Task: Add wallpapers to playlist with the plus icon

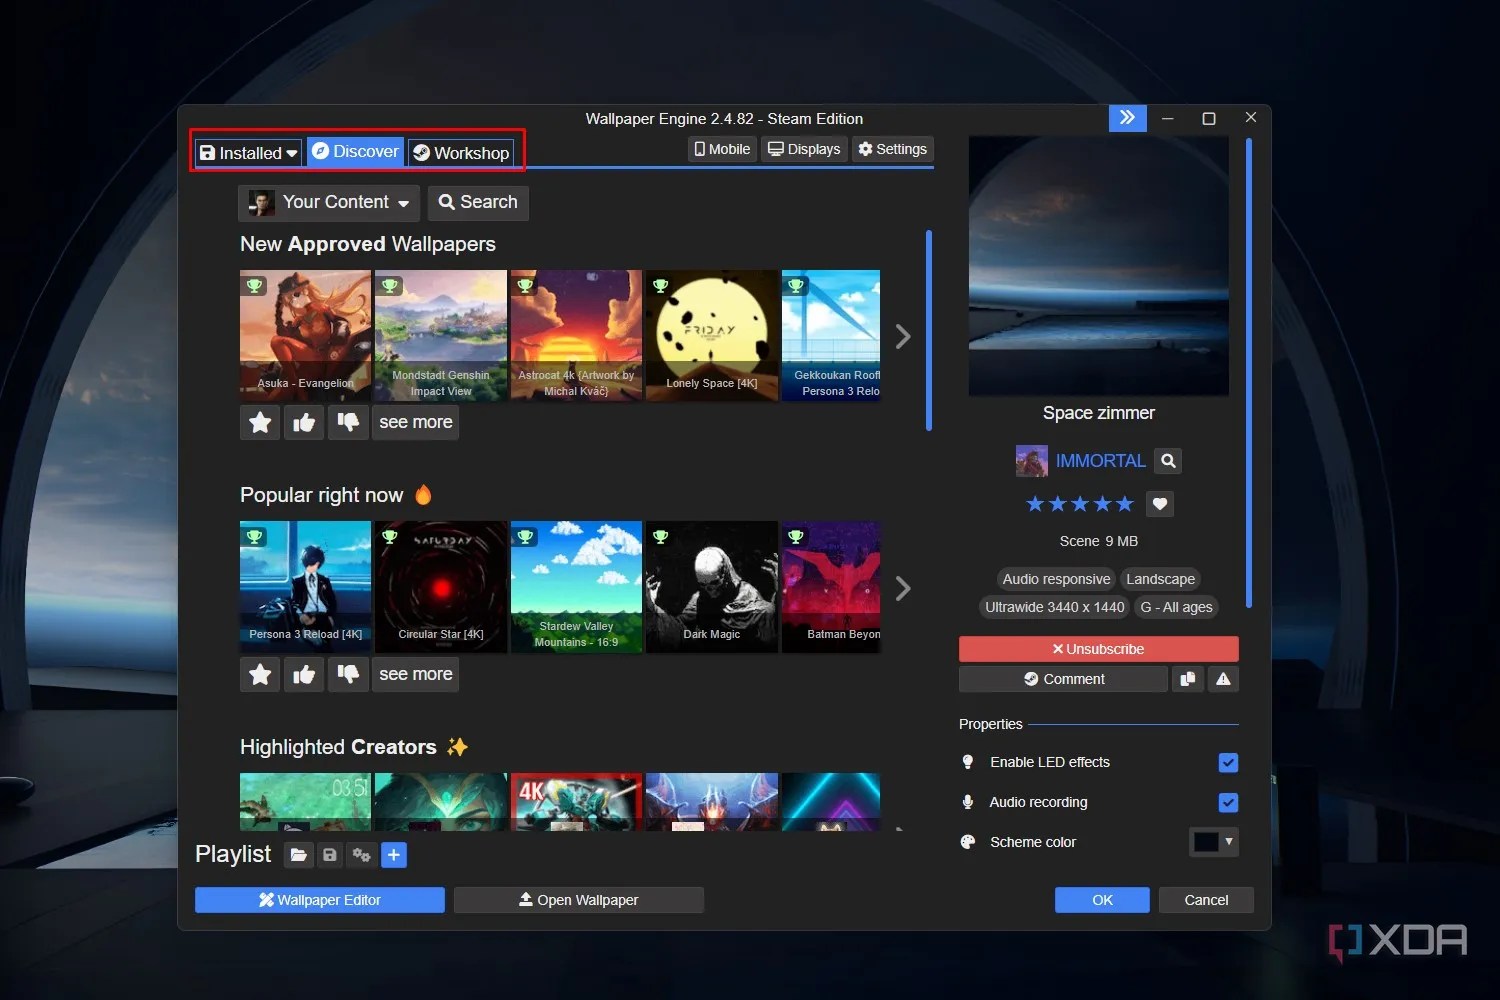Action: tap(393, 855)
